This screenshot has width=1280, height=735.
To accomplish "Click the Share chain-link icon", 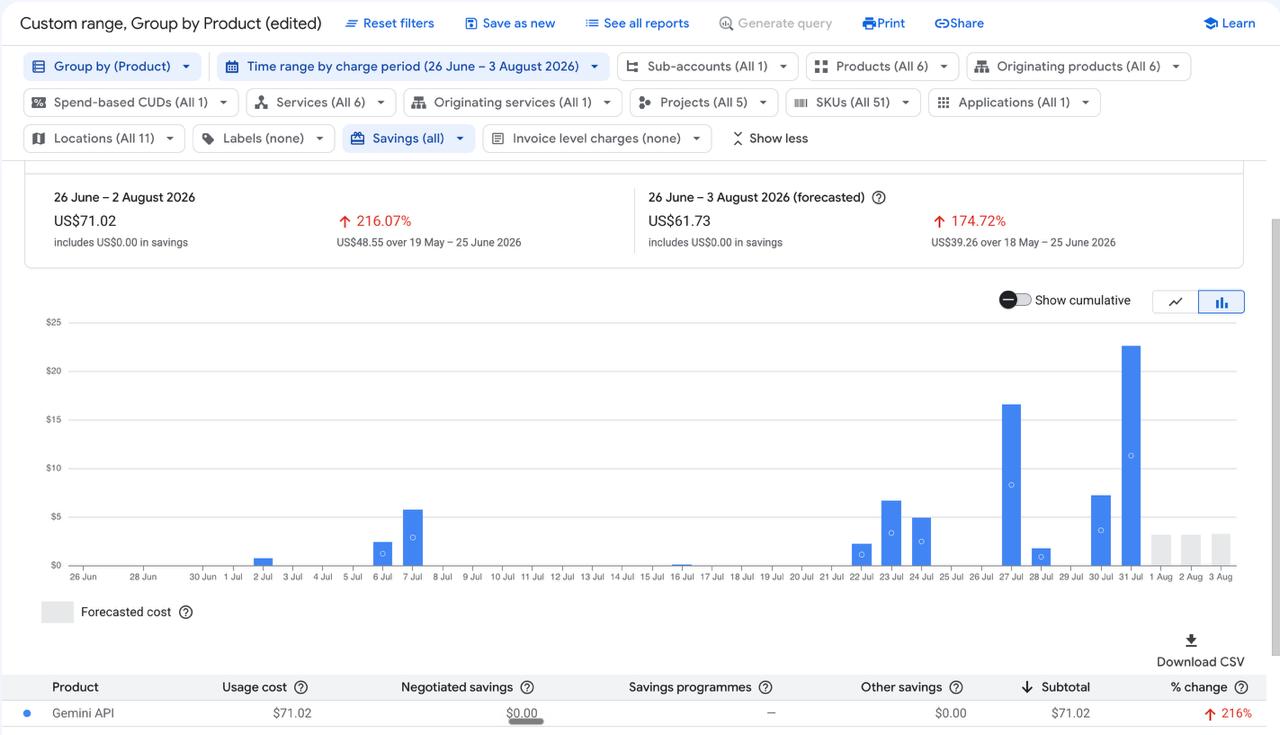I will click(942, 23).
